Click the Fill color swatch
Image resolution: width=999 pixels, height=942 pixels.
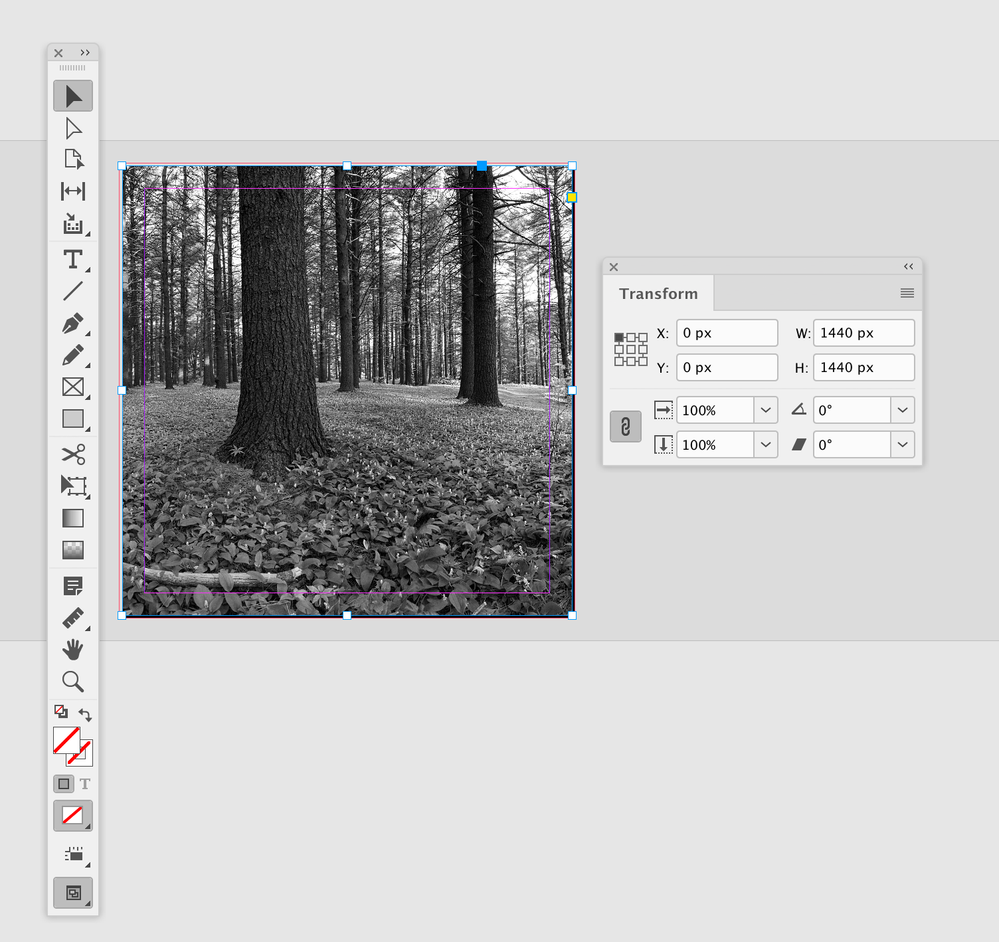coord(66,740)
